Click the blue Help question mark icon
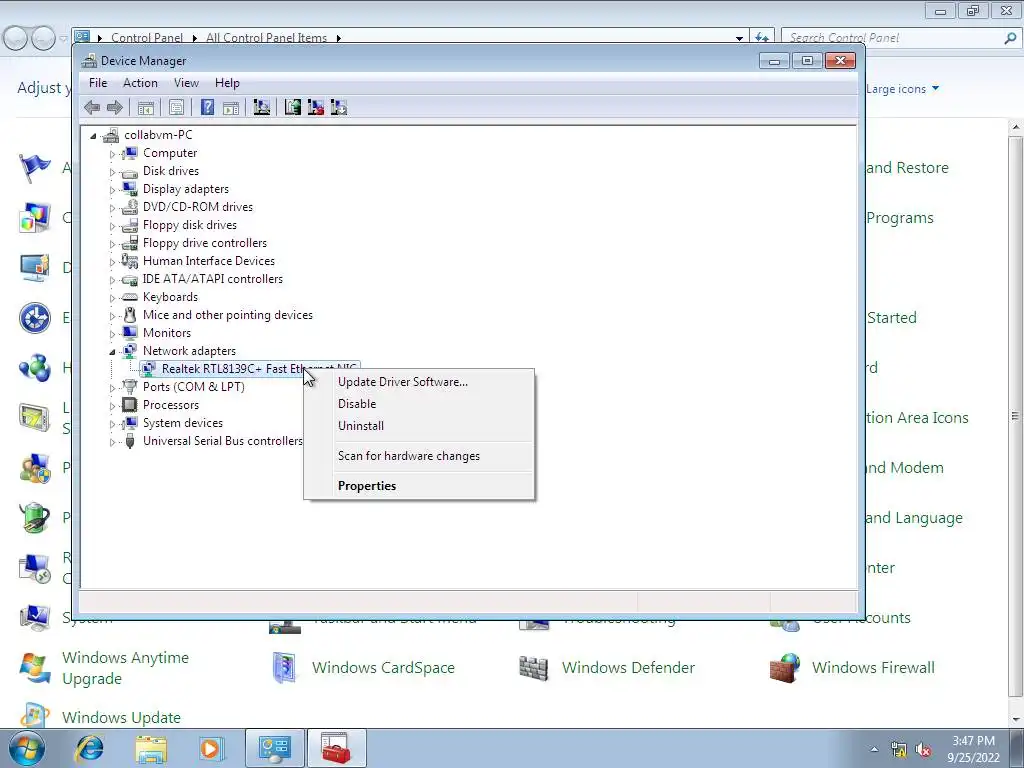 pos(207,107)
